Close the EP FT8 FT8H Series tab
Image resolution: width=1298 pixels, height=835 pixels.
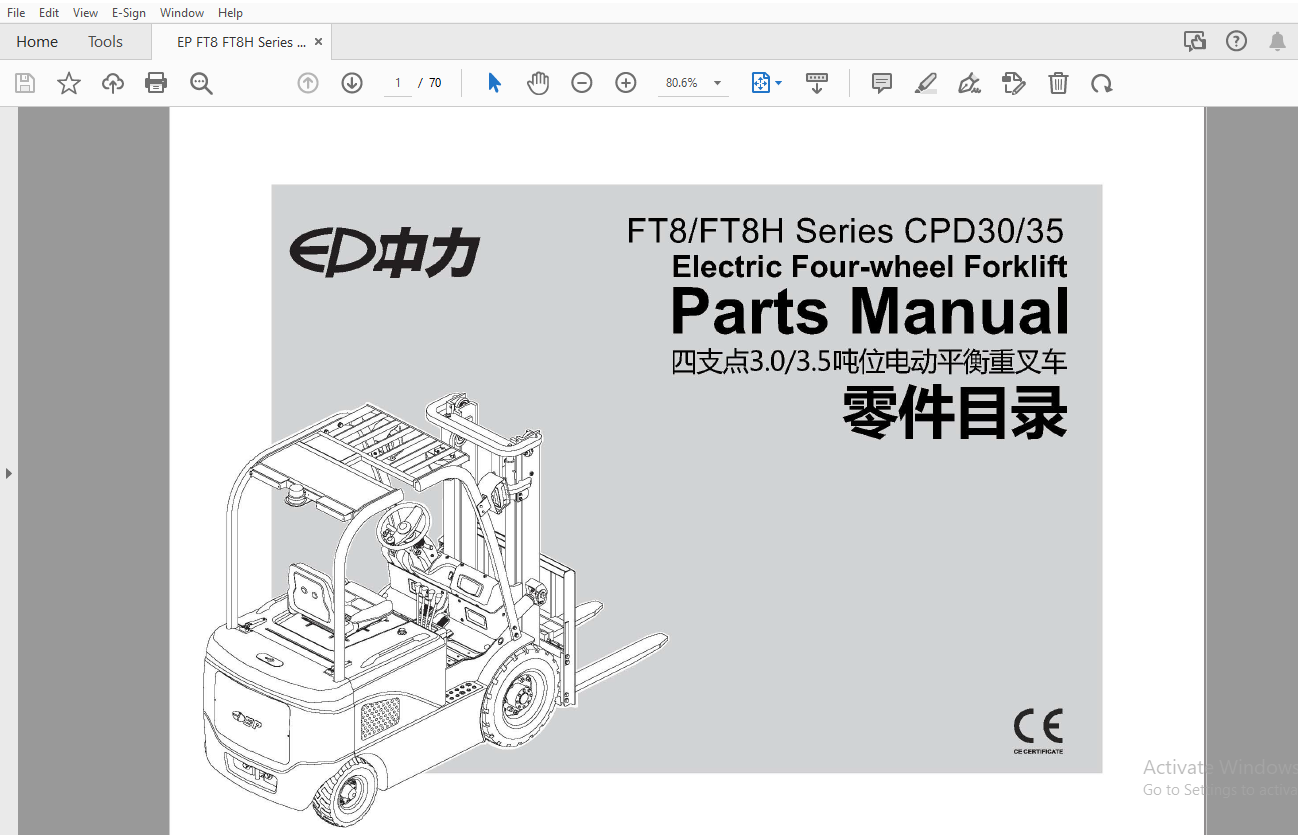point(318,42)
